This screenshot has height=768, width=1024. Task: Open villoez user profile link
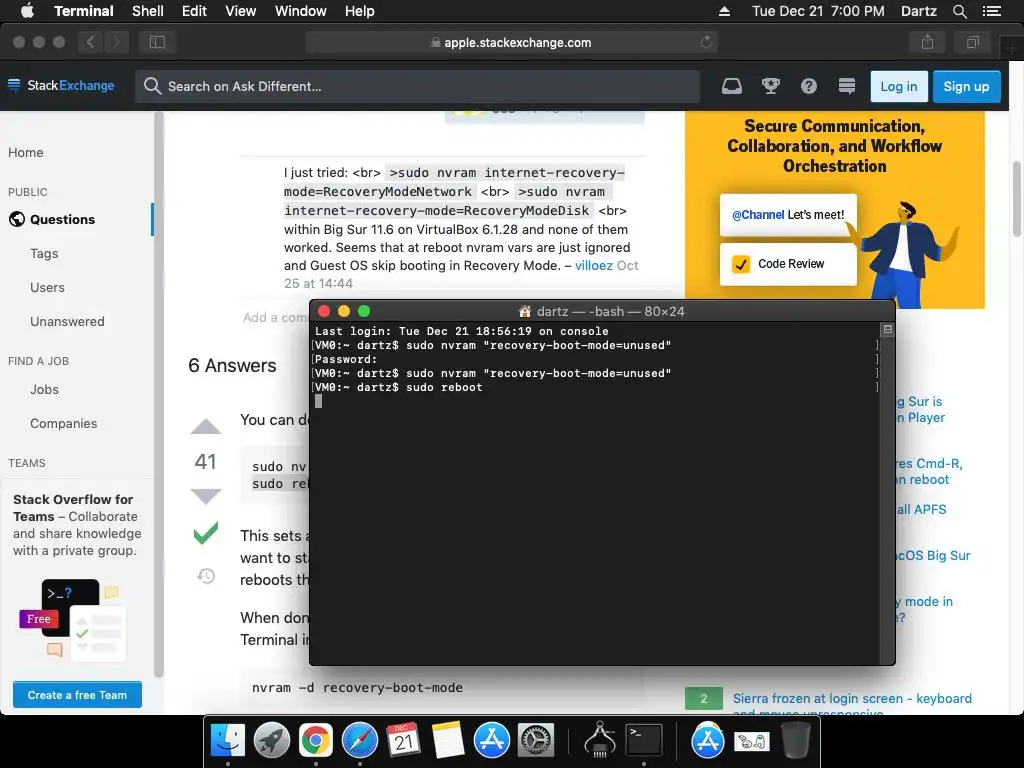click(x=594, y=265)
